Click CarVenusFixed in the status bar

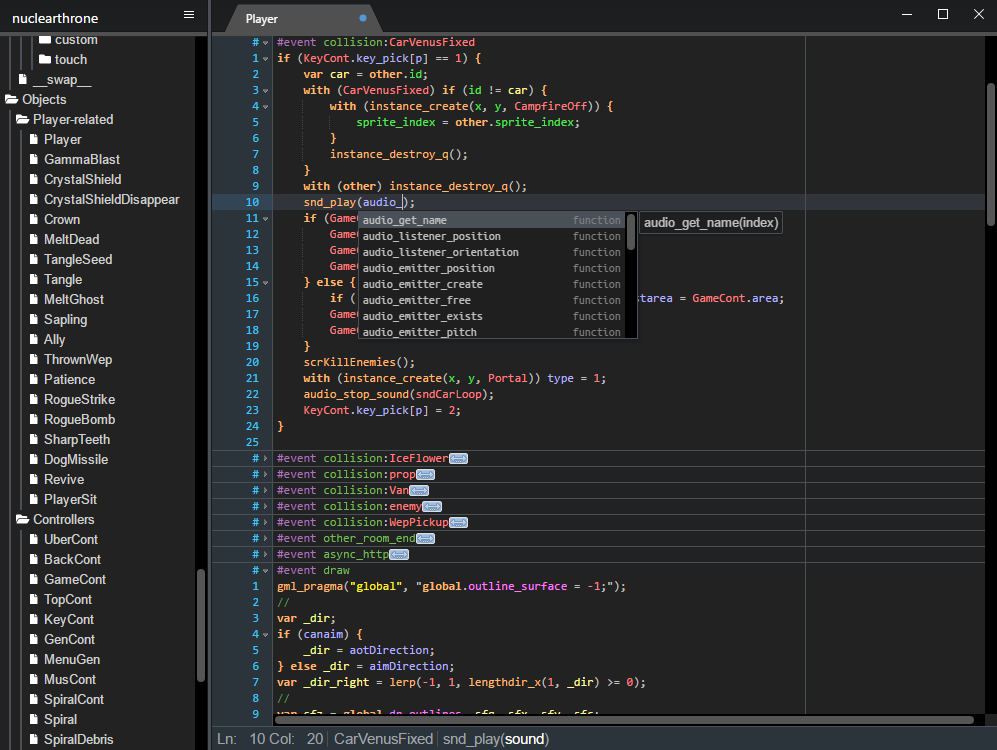[383, 739]
